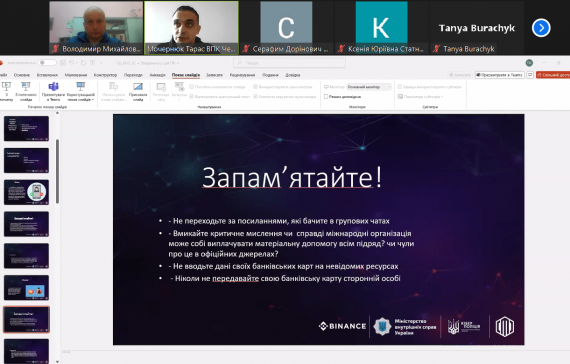
Task: Open the Animations ribbon tab
Action: 157,75
